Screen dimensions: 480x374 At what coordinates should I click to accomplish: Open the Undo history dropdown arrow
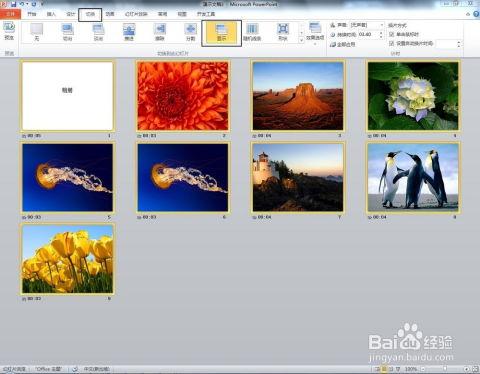tap(27, 4)
